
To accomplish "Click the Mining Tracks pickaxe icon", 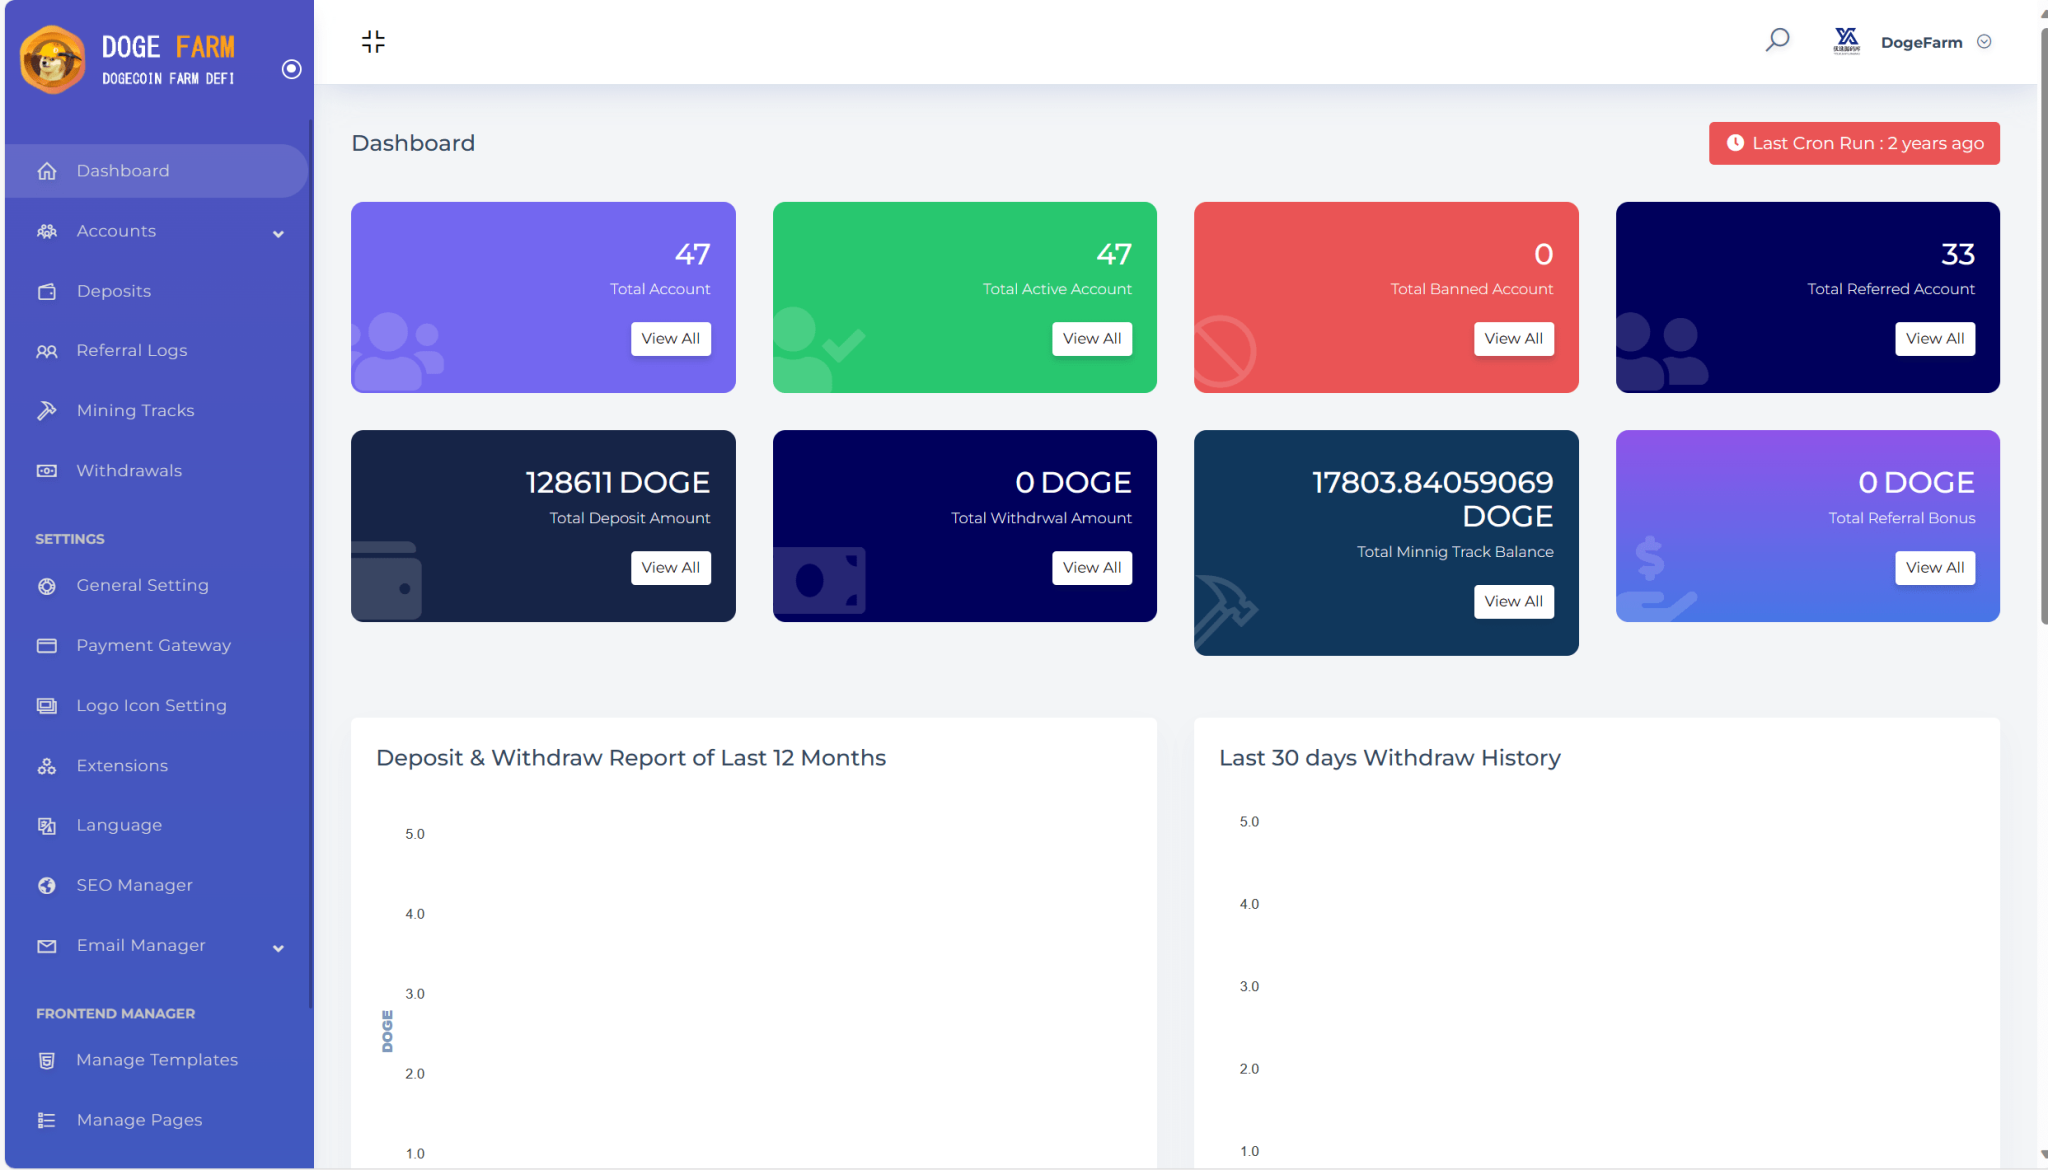I will (46, 409).
